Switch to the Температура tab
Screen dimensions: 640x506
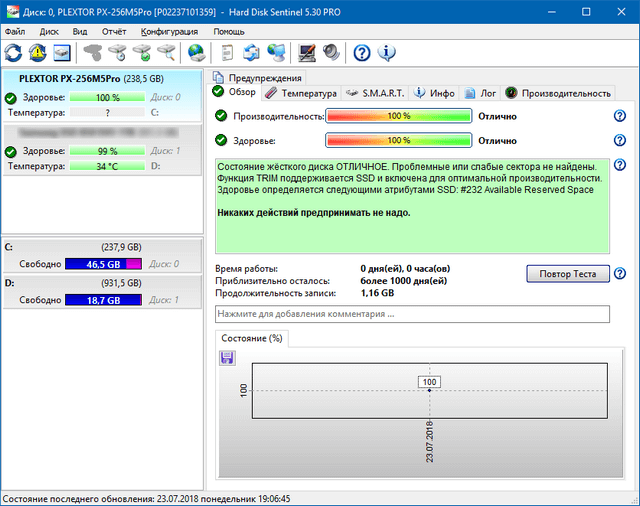pos(301,93)
